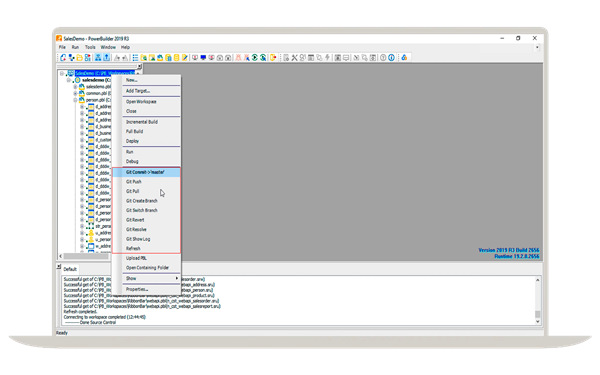Choose Full Build in context menu
The width and height of the screenshot is (600, 375).
[146, 131]
